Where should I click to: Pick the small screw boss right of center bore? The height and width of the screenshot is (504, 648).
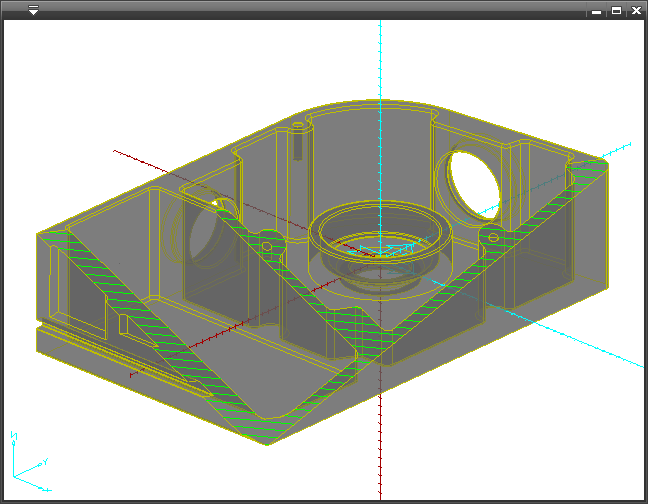click(x=491, y=237)
